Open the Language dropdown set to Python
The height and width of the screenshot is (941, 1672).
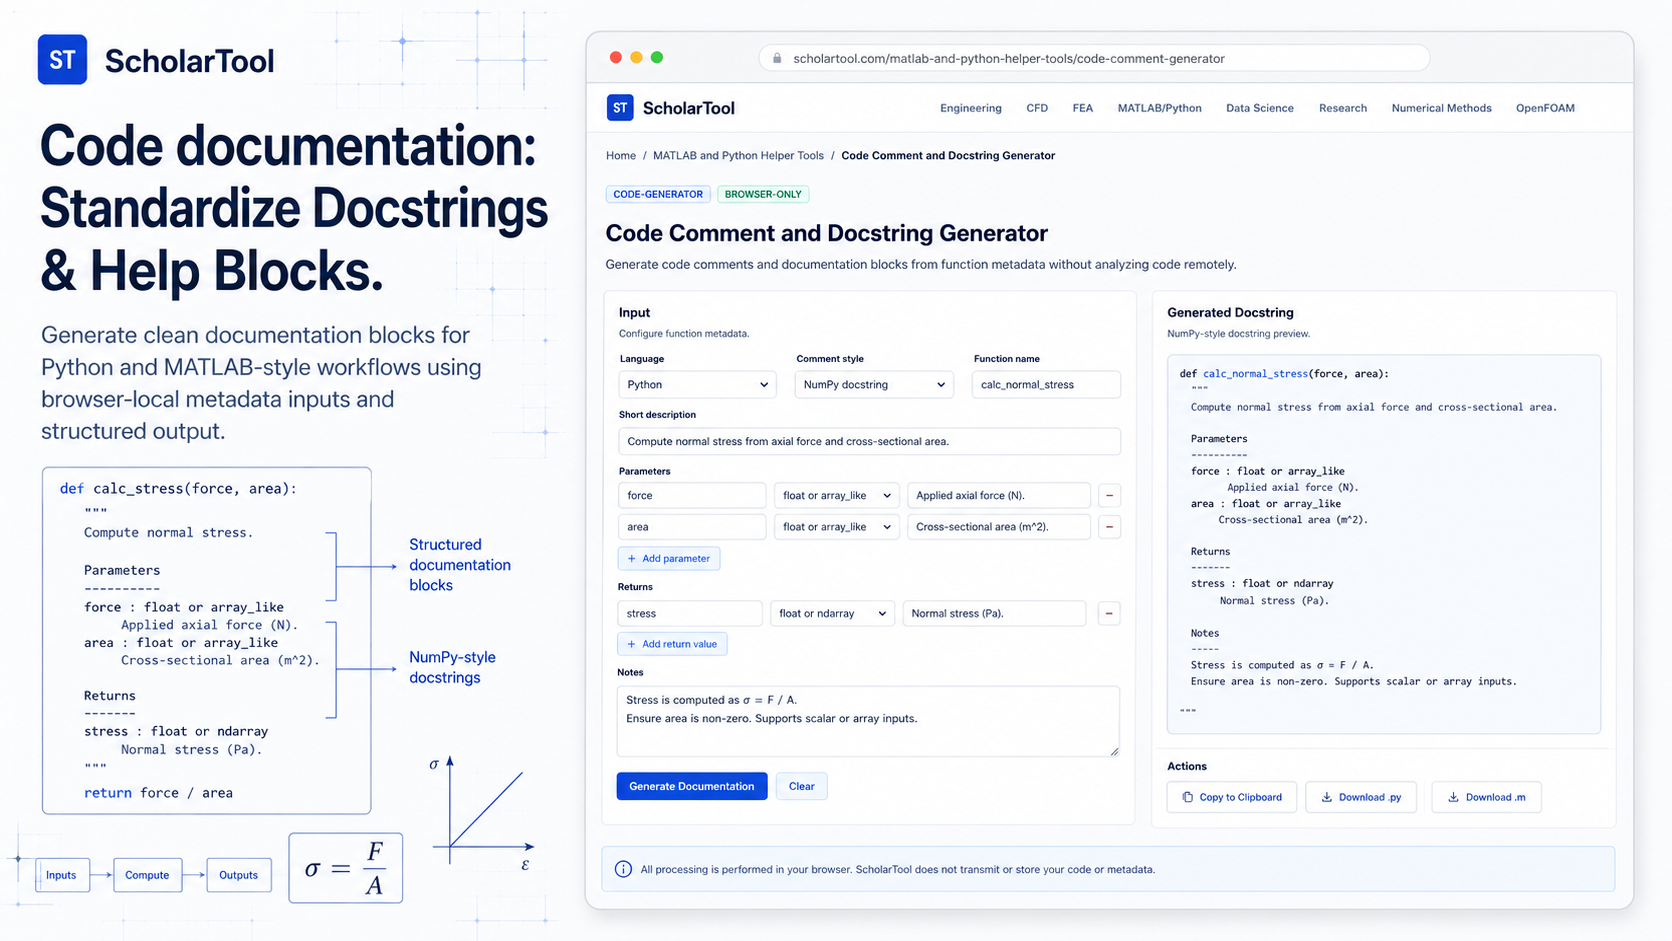pyautogui.click(x=697, y=385)
